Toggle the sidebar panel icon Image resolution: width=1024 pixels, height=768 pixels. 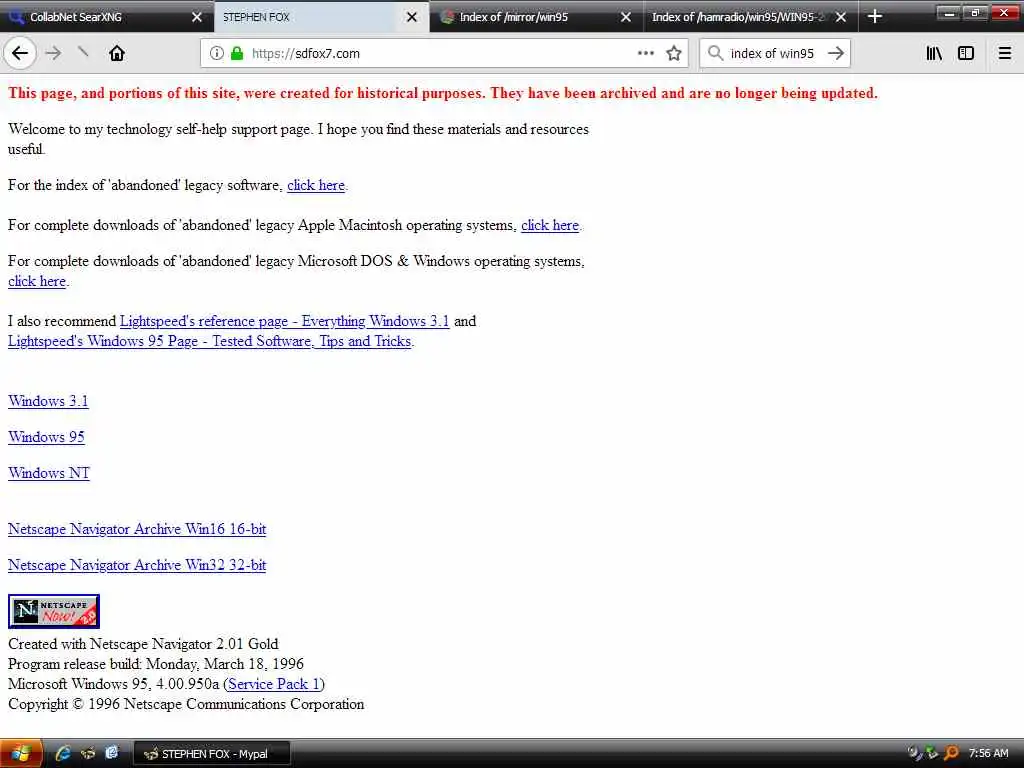coord(966,54)
